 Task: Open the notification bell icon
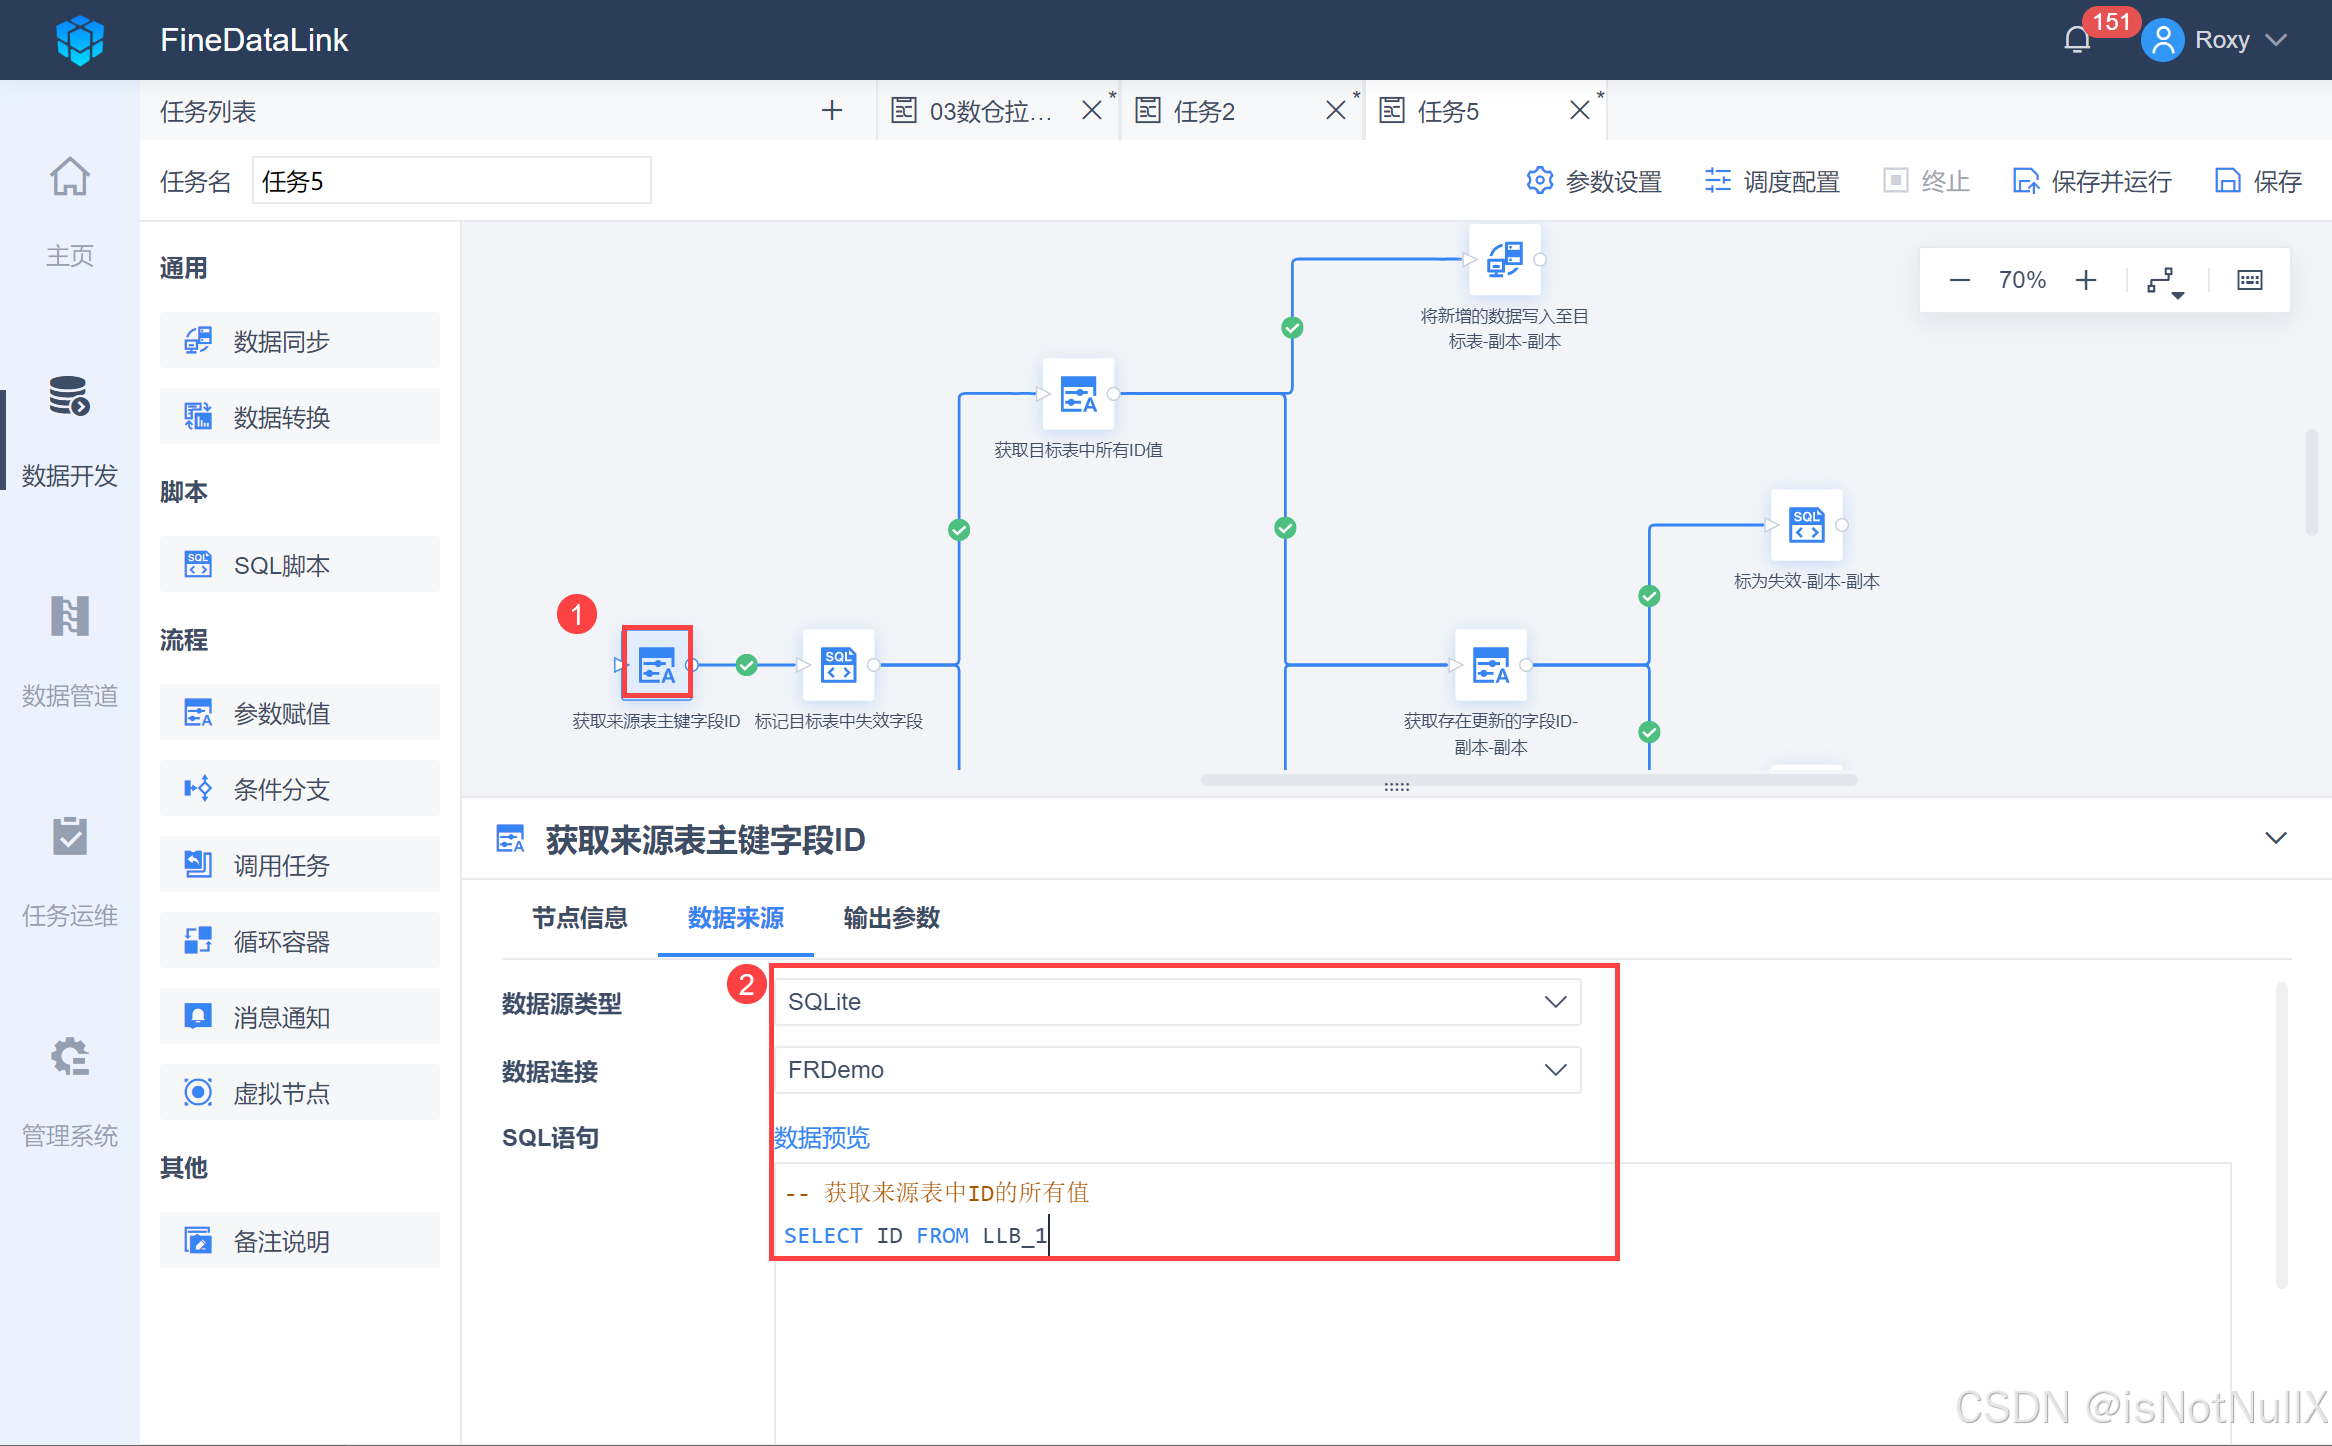click(2077, 40)
